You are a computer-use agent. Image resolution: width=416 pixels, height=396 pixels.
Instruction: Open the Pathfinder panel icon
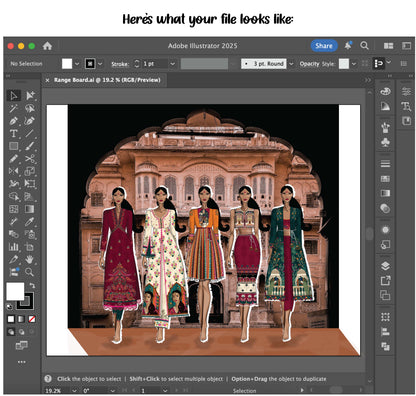[x=385, y=346]
